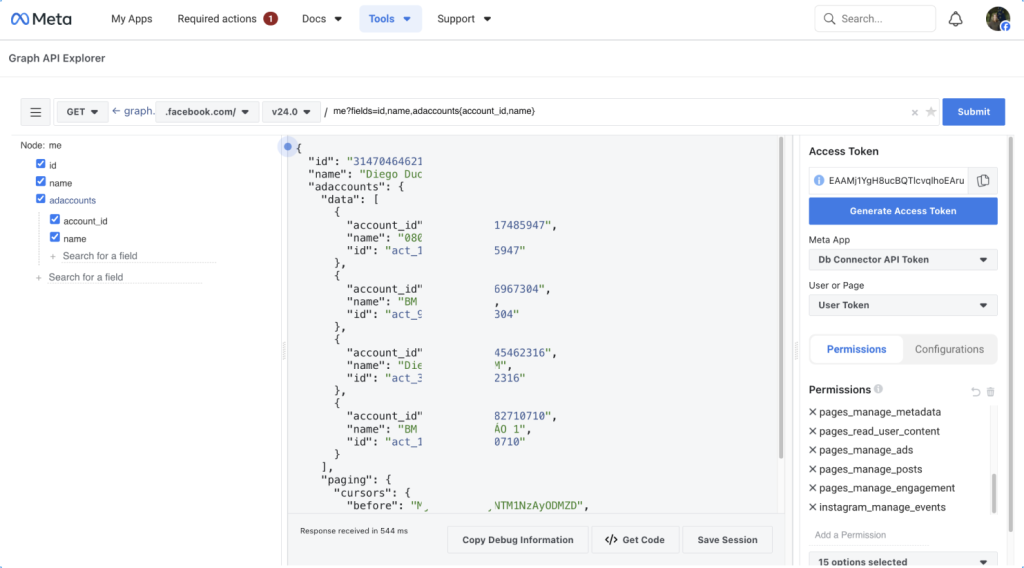The image size is (1024, 568).
Task: Click the undo arrow in Permissions header
Action: point(976,391)
